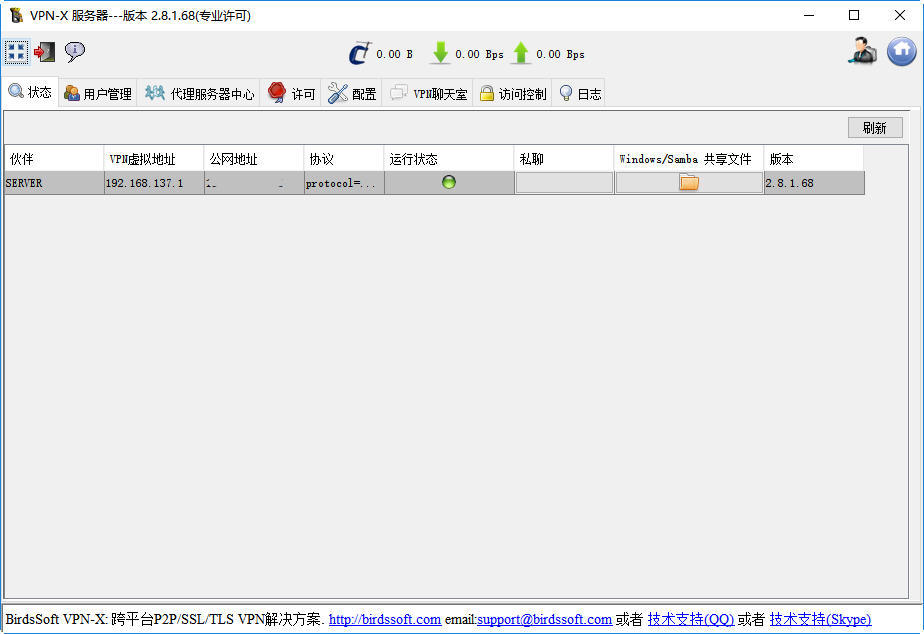Viewport: 924px width, 634px height.
Task: Click the VPN虚拟地址 column header
Action: pos(154,158)
